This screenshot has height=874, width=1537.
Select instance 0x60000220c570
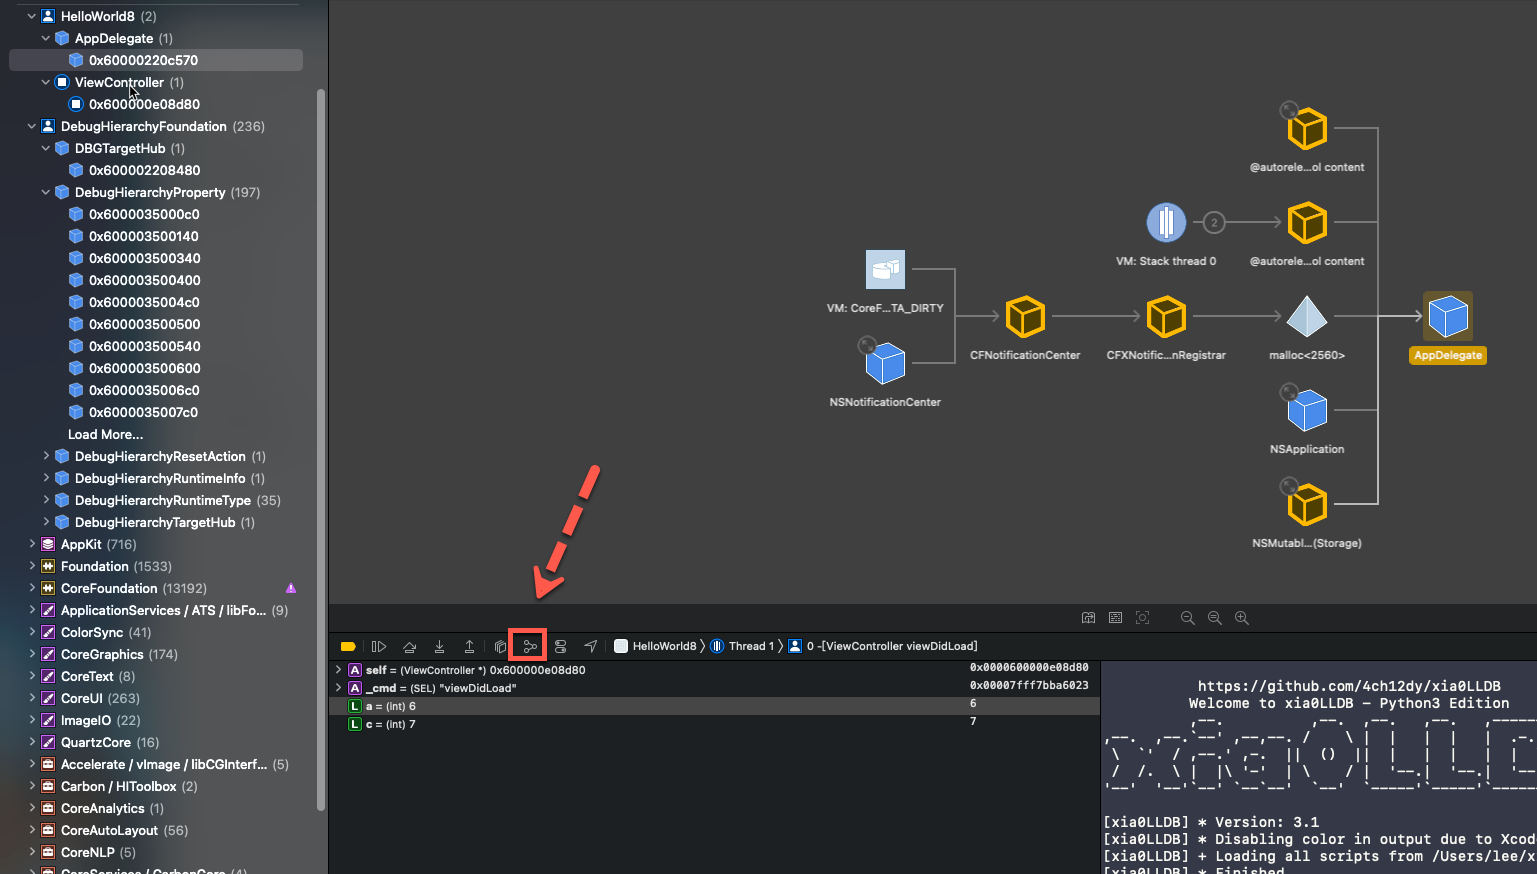156,60
